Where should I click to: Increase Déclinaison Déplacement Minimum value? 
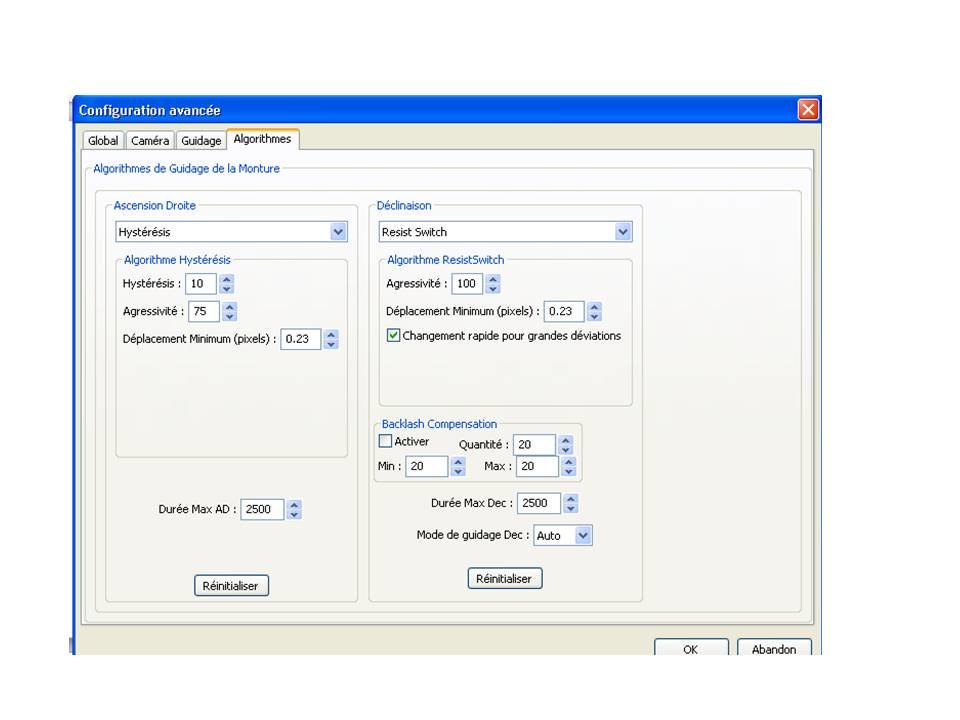594,306
